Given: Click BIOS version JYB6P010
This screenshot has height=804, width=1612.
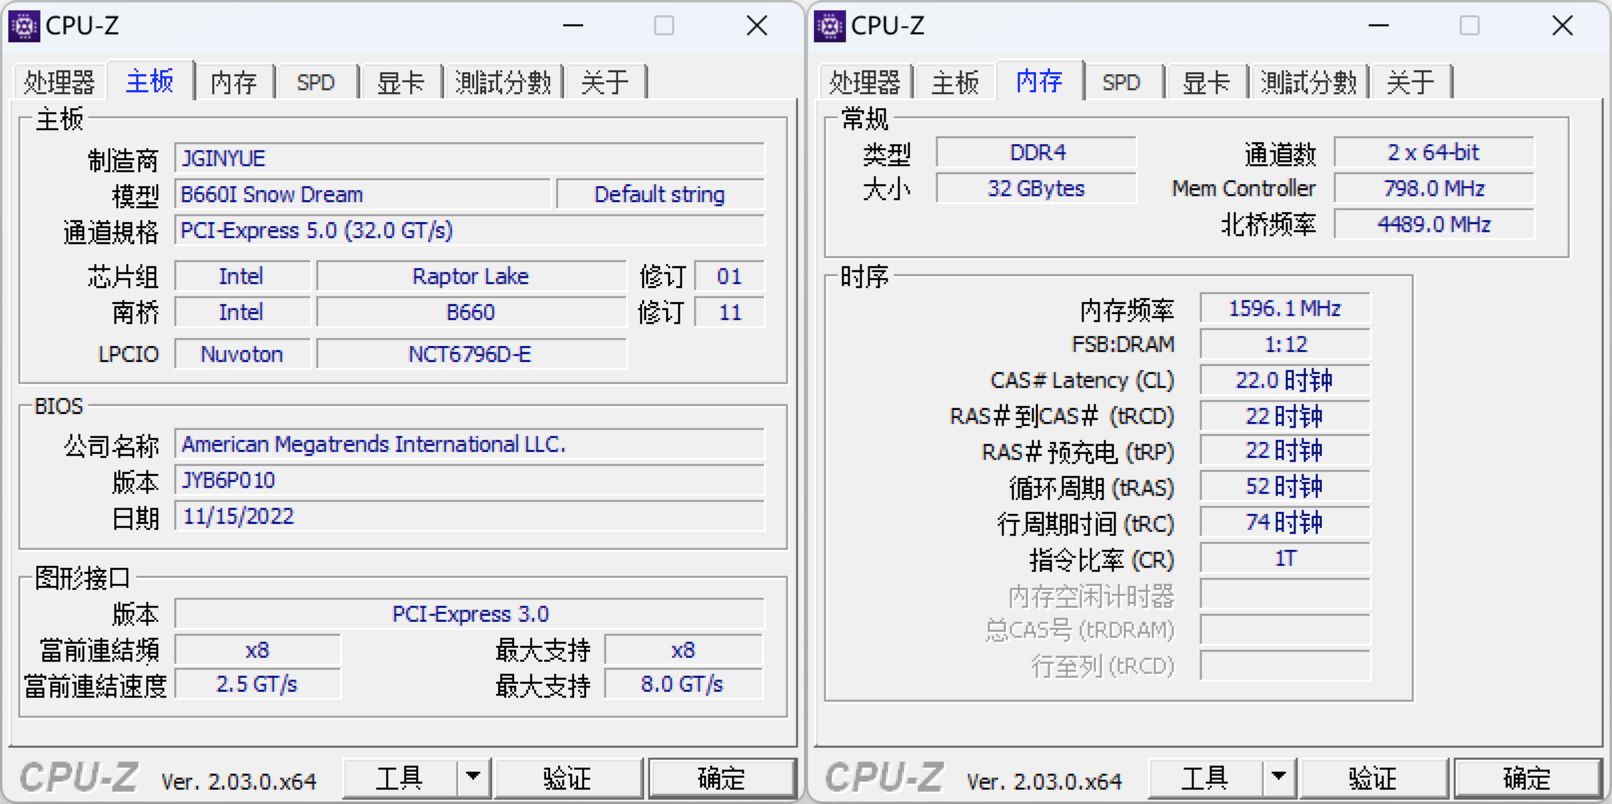Looking at the screenshot, I should (x=469, y=480).
